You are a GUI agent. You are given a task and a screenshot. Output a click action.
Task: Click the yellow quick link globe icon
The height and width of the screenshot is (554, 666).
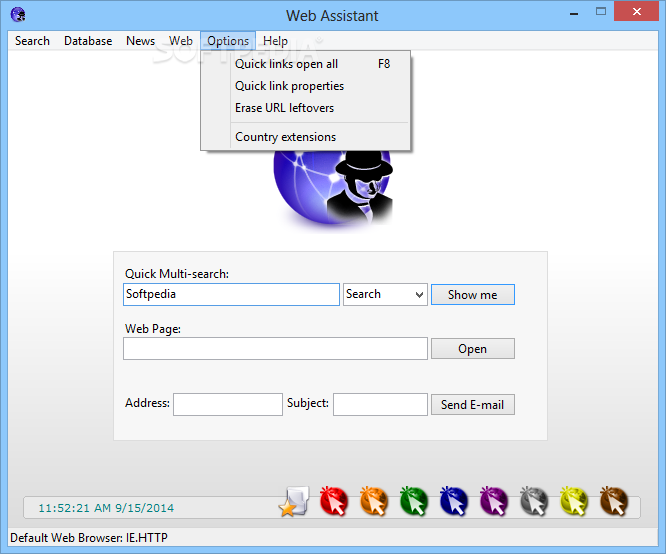[x=574, y=501]
